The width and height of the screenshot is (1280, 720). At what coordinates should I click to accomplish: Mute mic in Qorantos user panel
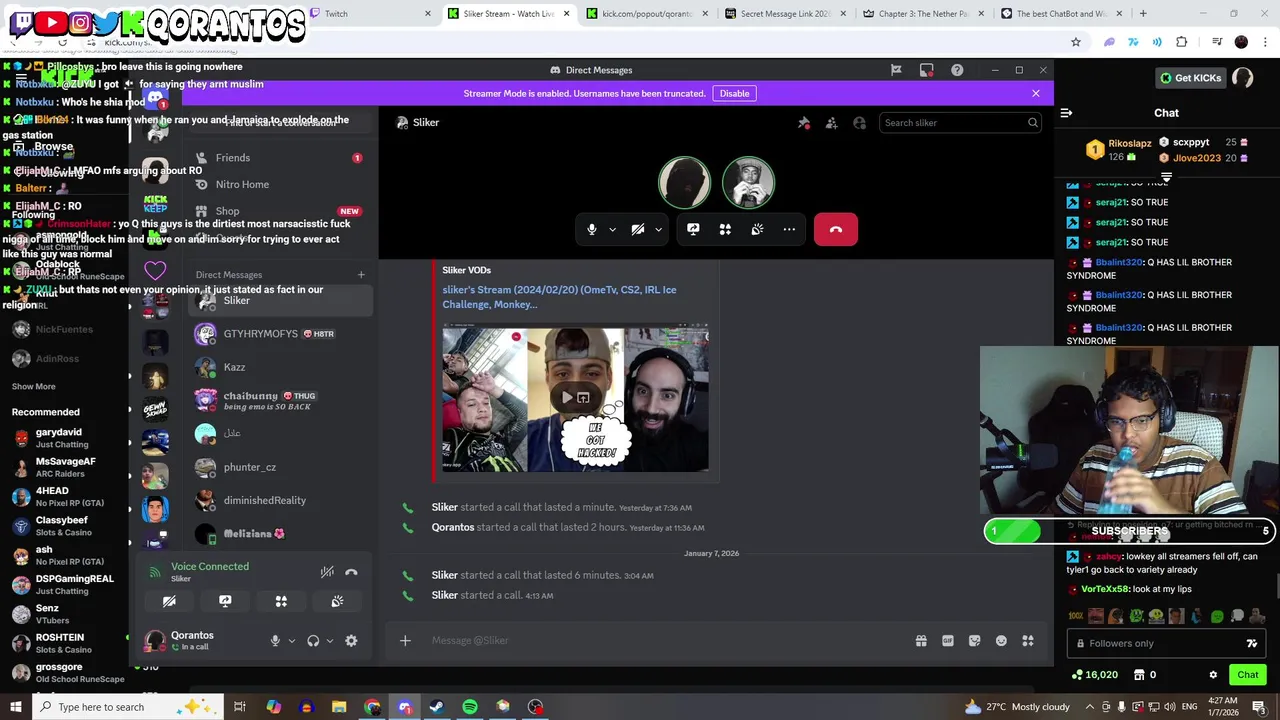[x=275, y=641]
